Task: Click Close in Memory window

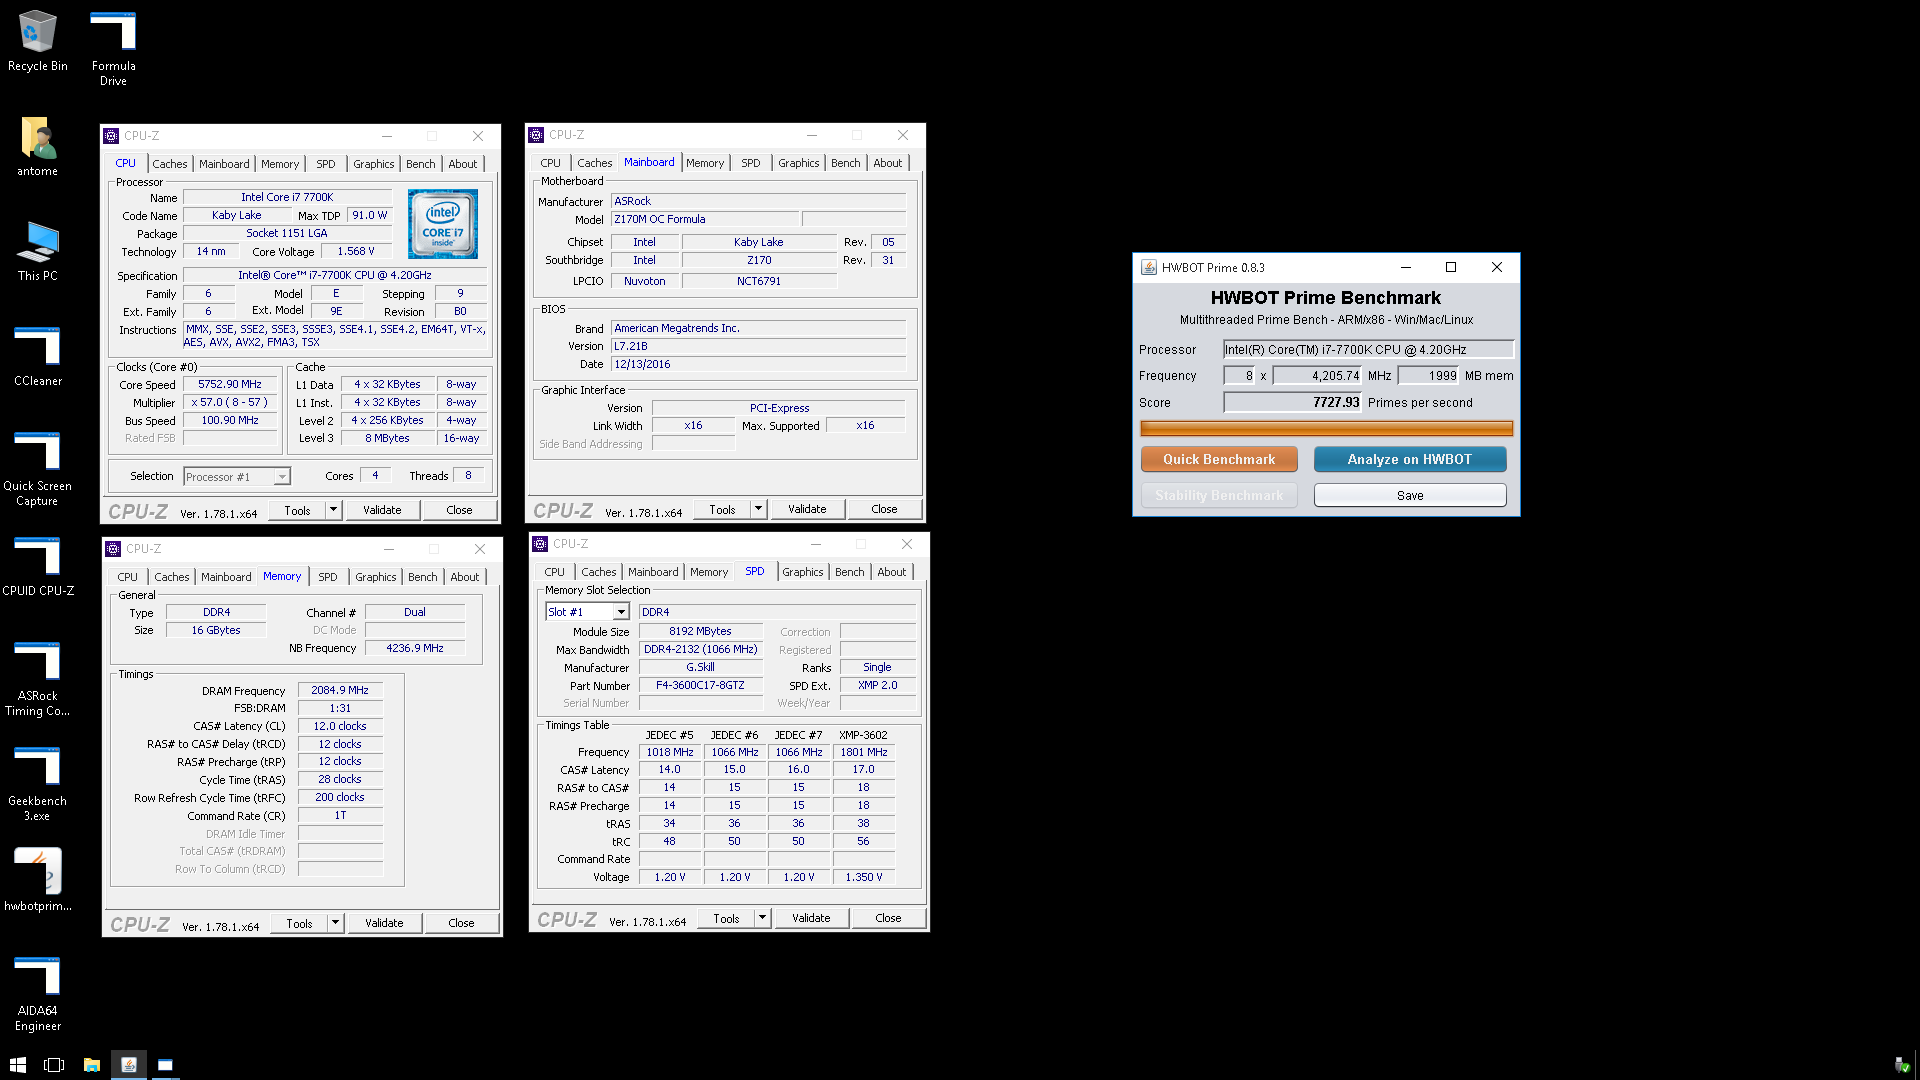Action: click(461, 923)
